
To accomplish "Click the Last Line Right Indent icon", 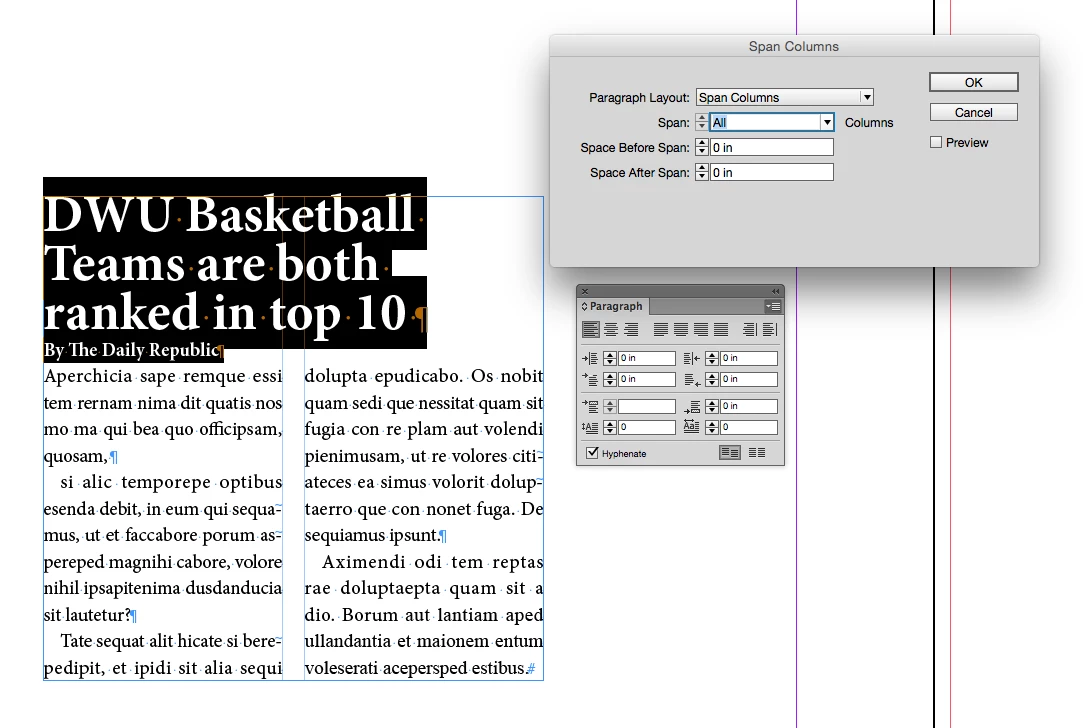I will pyautogui.click(x=691, y=379).
